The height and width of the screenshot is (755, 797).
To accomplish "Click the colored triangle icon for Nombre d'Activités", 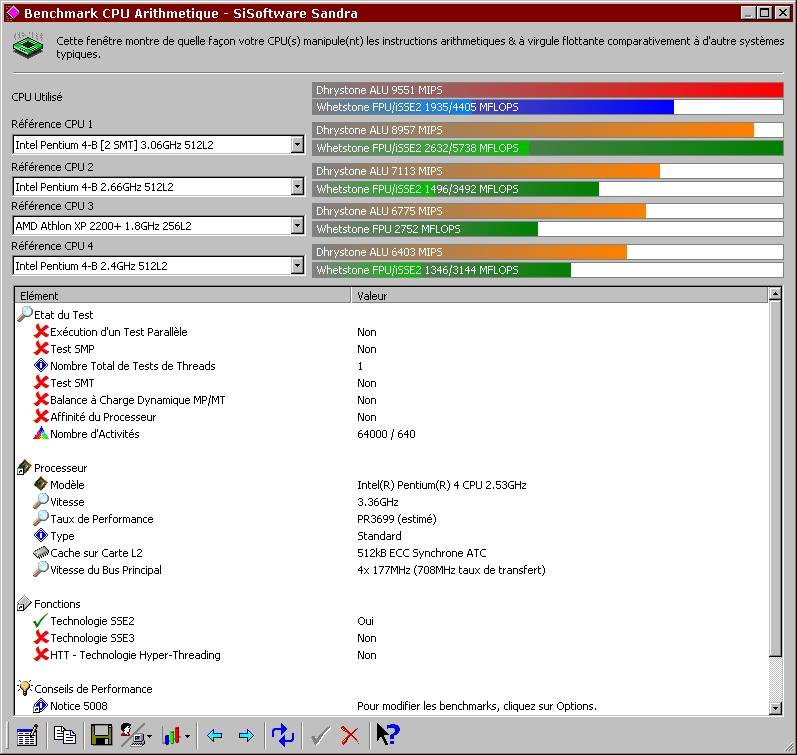I will (x=41, y=433).
